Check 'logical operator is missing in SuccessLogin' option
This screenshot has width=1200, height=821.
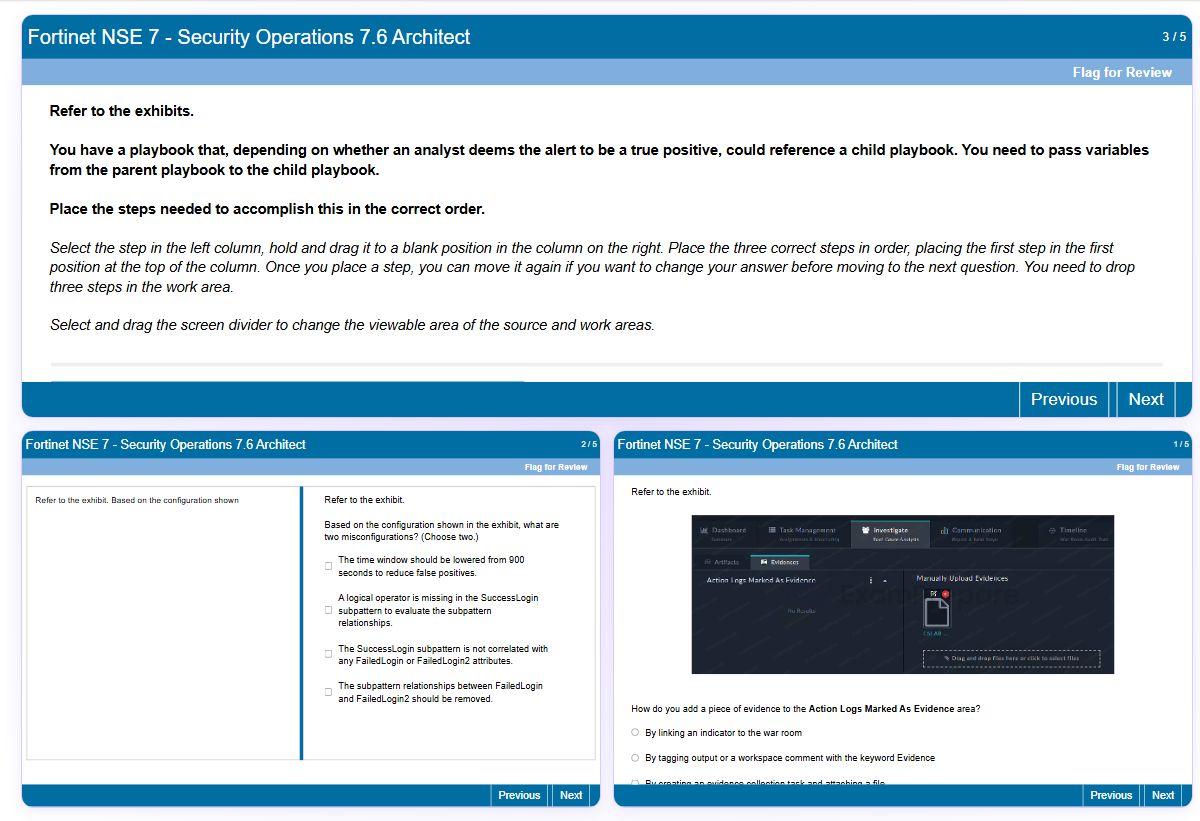pyautogui.click(x=328, y=610)
